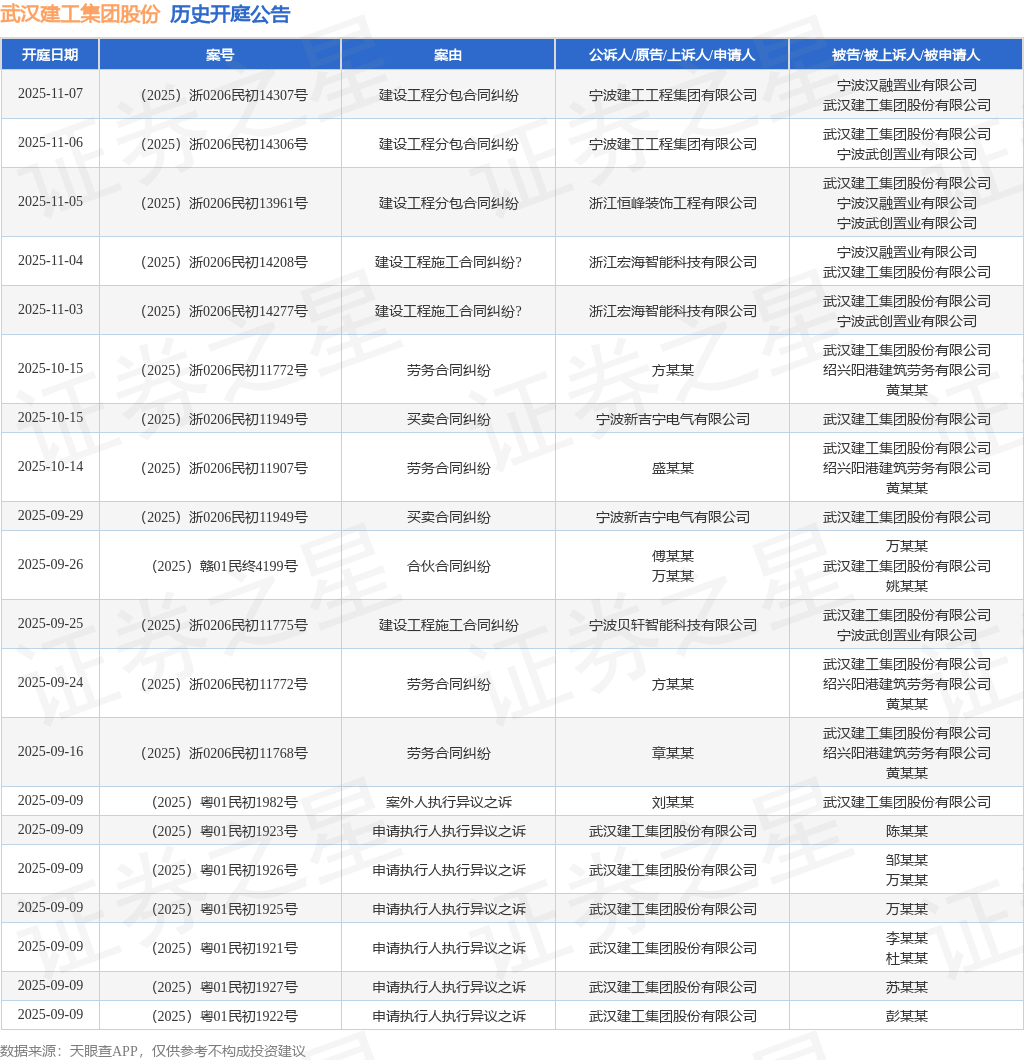Click 案外人执行异议之诉 case cause
The image size is (1024, 1060).
point(449,802)
